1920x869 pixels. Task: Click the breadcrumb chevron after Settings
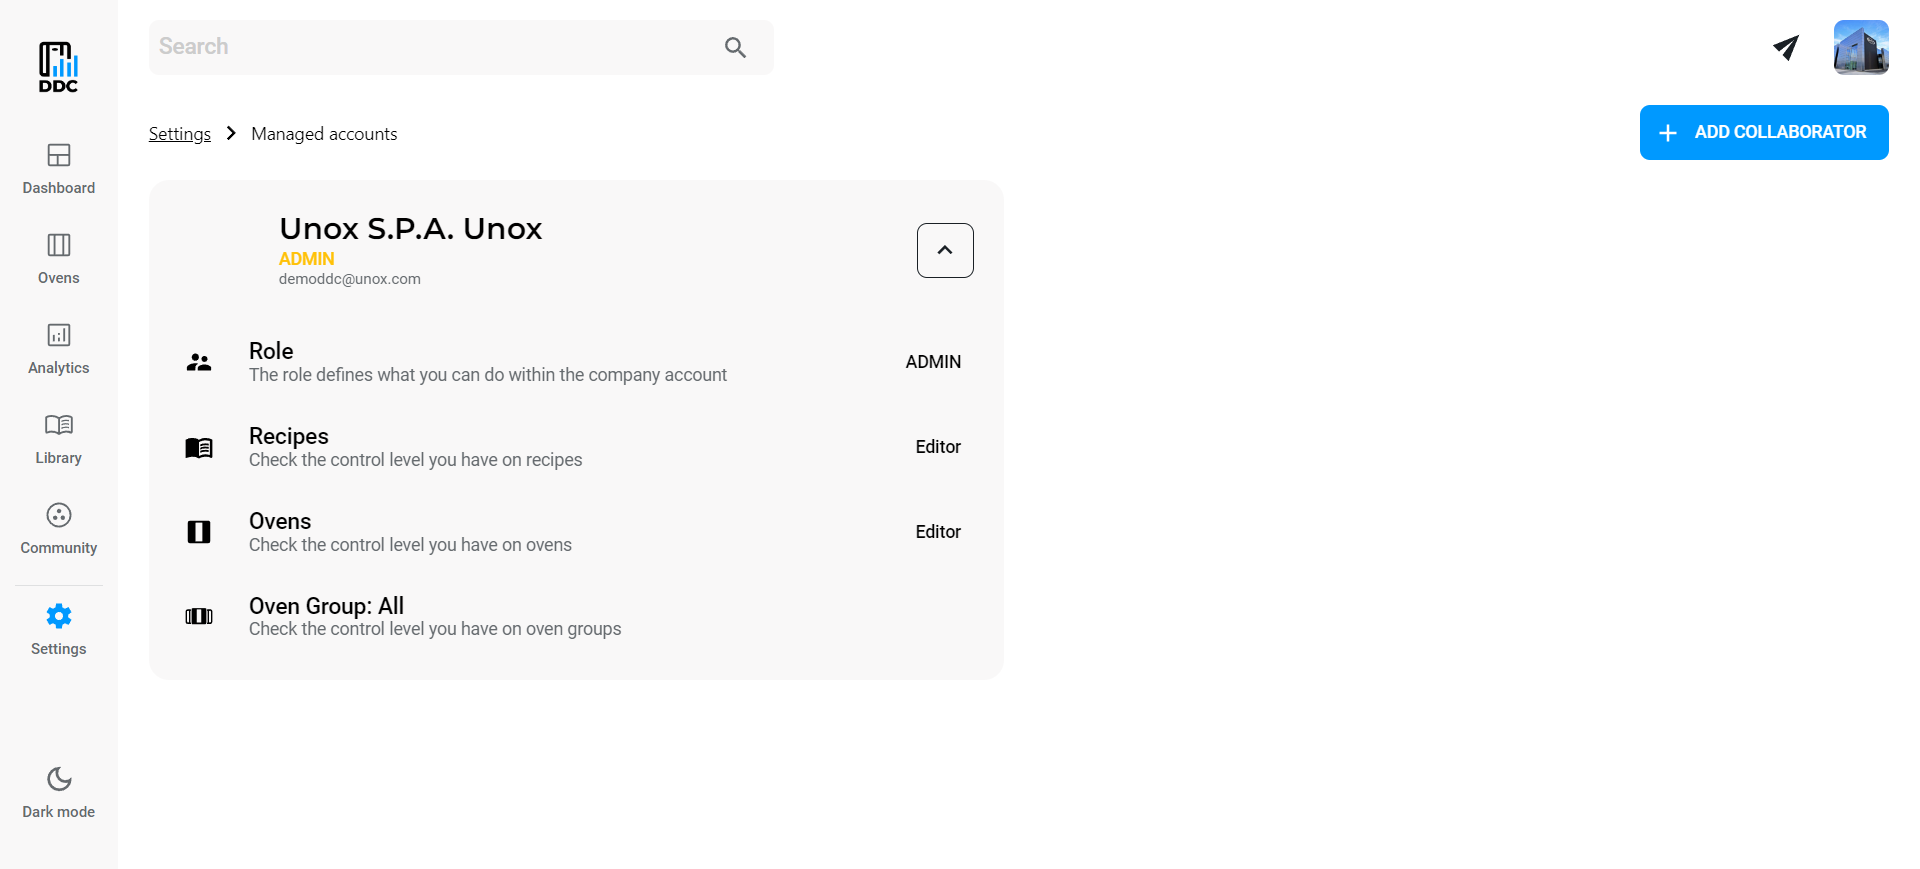(x=230, y=132)
